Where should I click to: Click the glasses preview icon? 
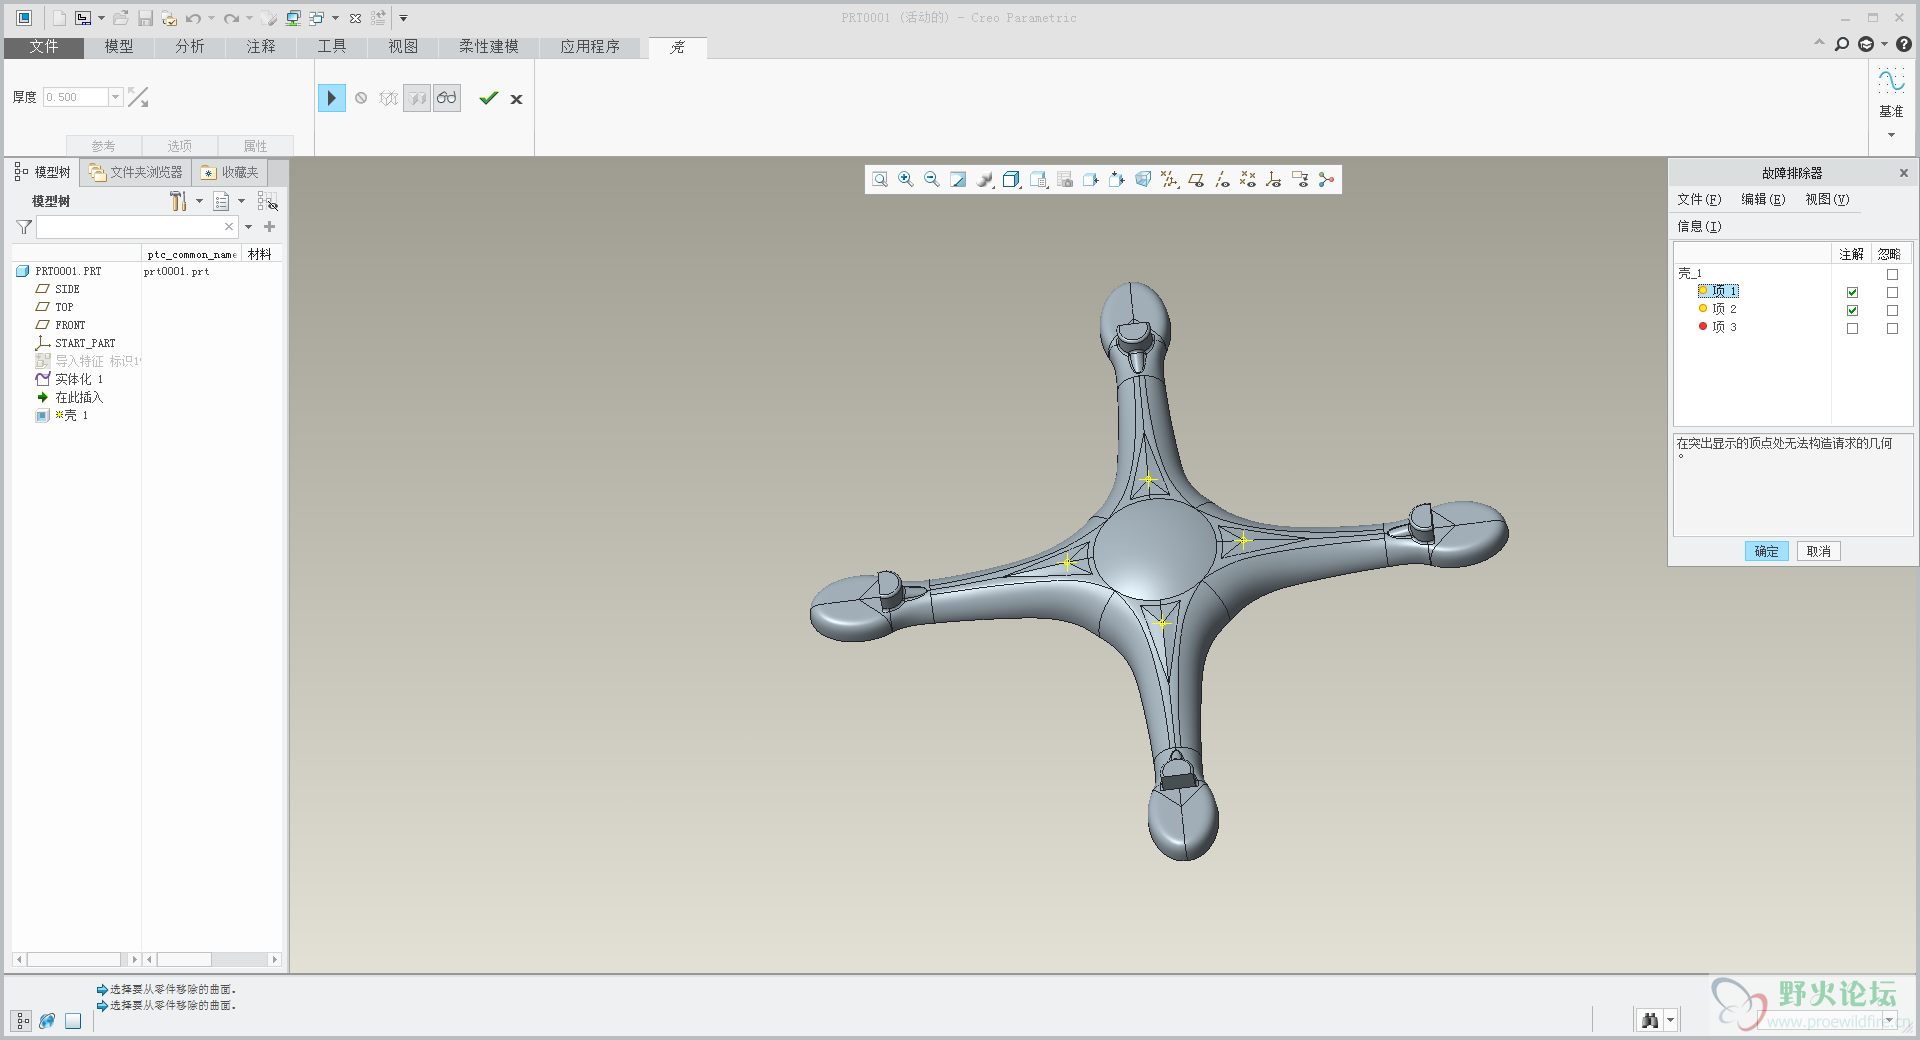447,98
